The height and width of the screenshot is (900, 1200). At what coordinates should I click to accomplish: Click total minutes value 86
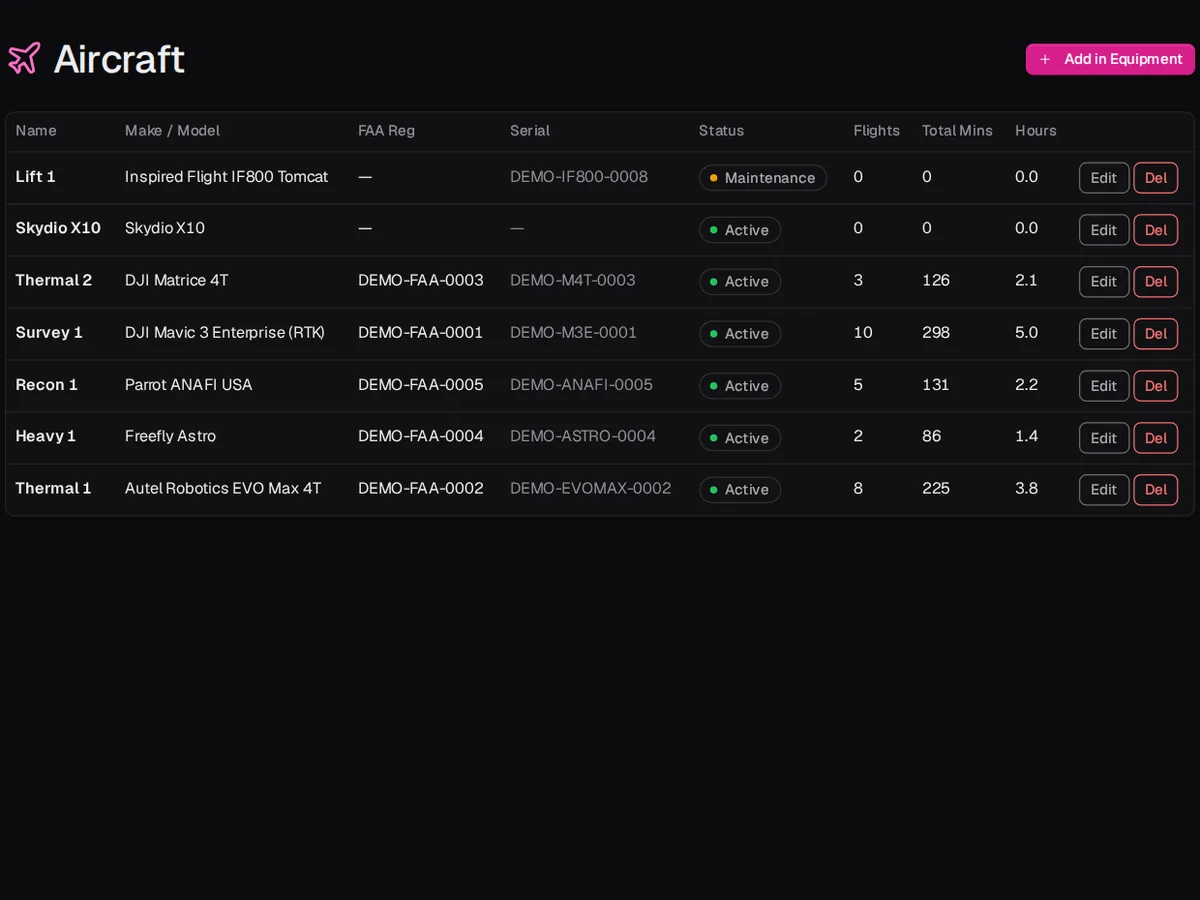[x=932, y=437]
